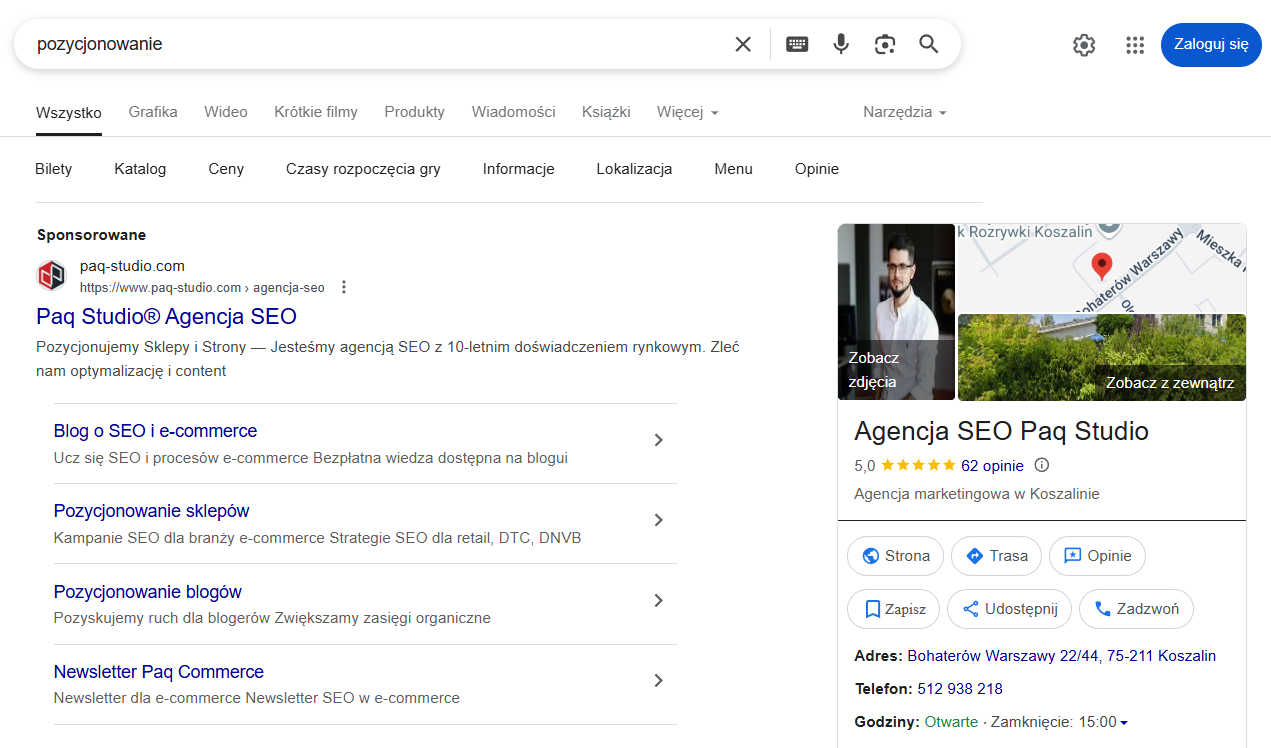The width and height of the screenshot is (1271, 748).
Task: Select the Informacje filter chip
Action: tap(519, 169)
